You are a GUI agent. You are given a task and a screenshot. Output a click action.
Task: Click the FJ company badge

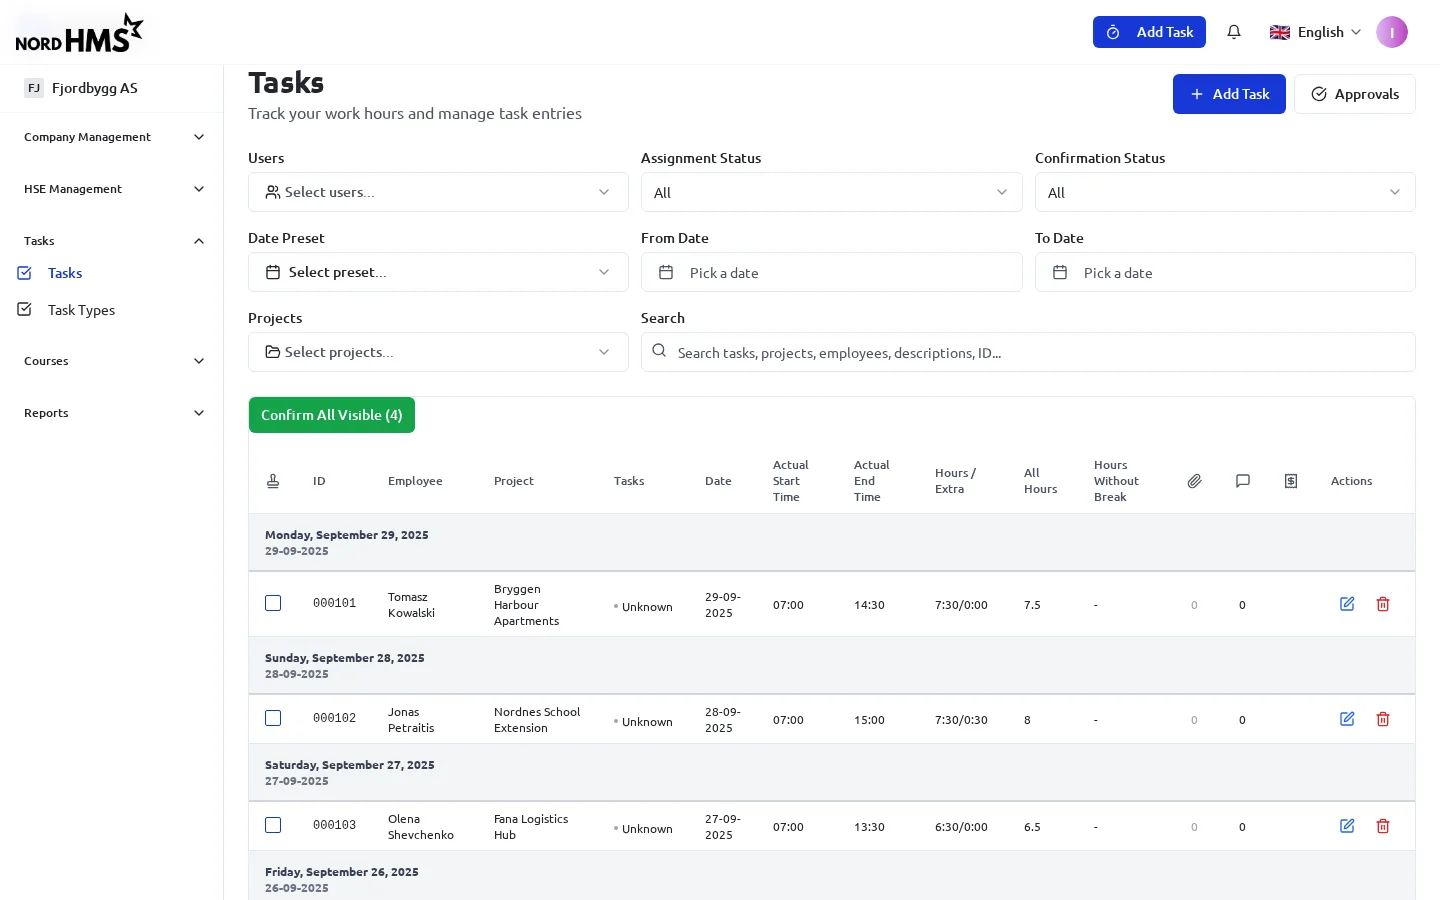pyautogui.click(x=34, y=88)
